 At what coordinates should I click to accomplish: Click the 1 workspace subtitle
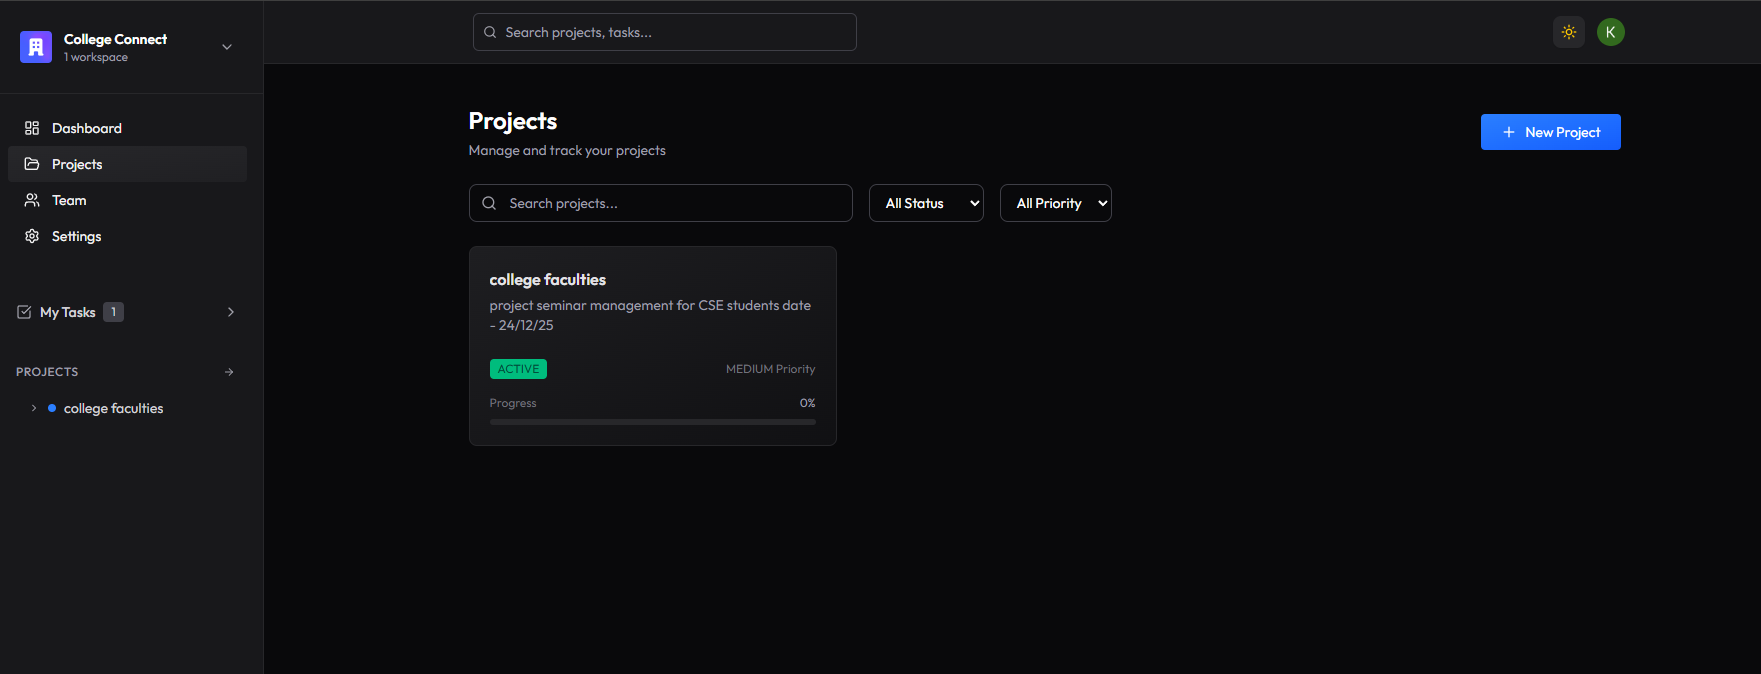pos(96,57)
